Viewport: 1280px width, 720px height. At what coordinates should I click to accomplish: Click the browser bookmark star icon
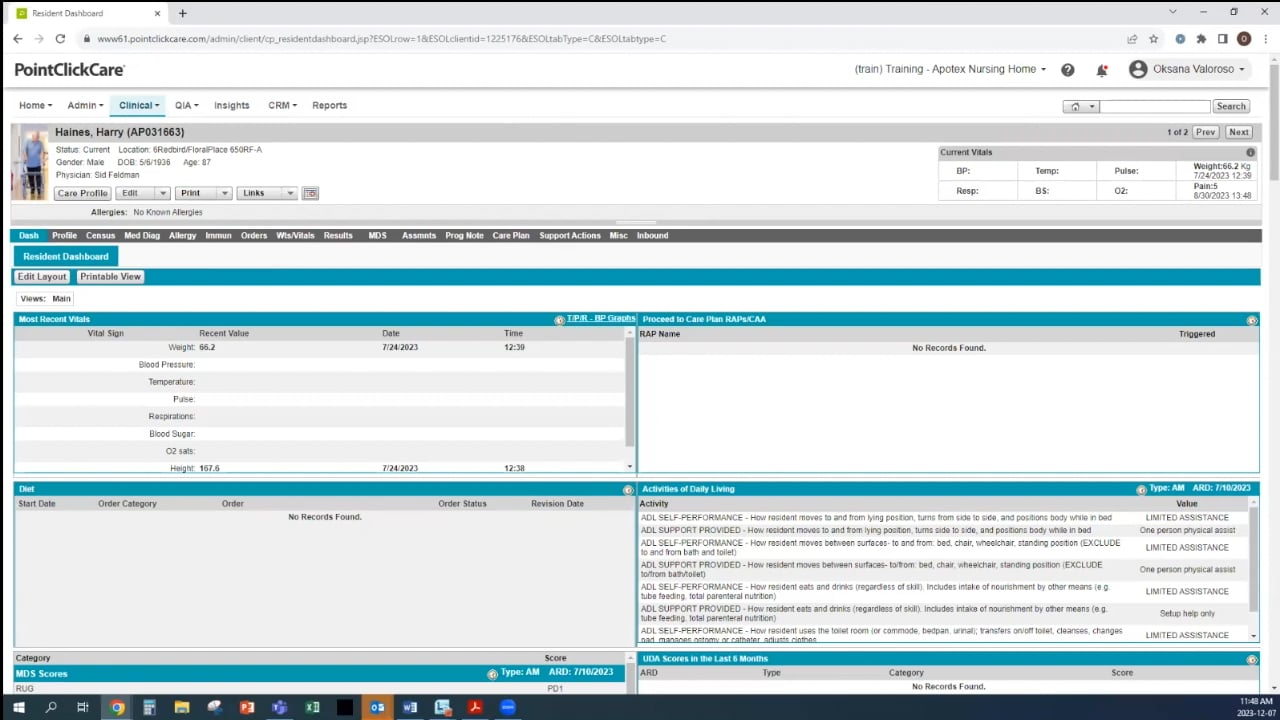(1153, 39)
